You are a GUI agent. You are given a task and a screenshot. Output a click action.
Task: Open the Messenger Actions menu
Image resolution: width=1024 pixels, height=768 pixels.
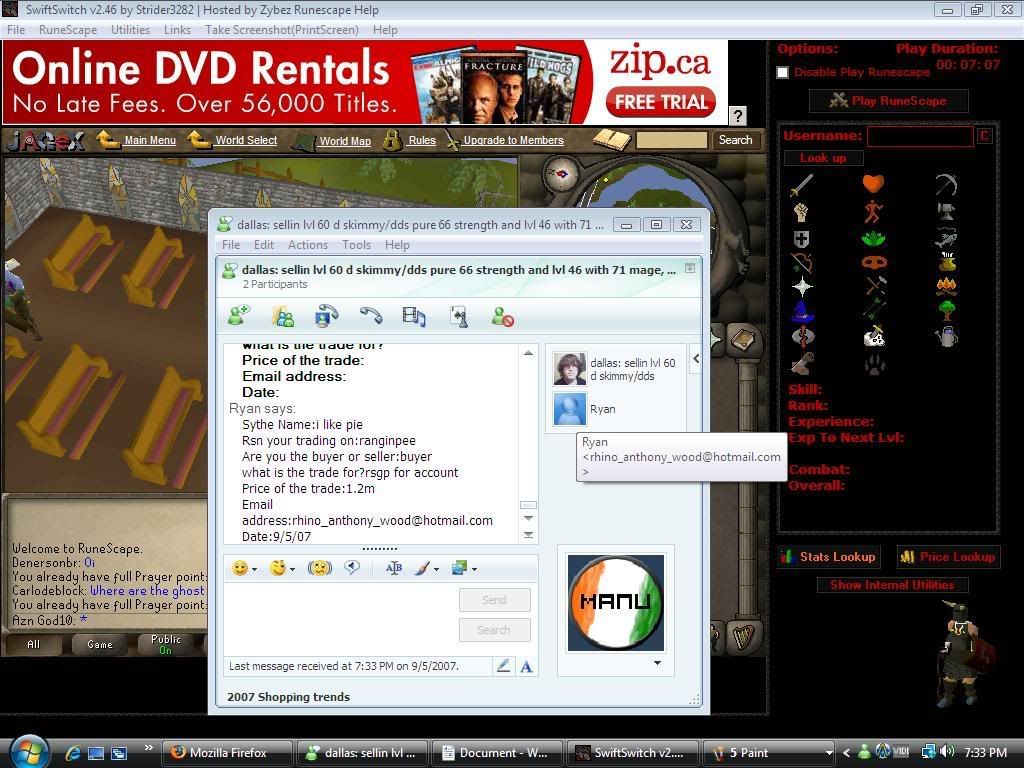tap(308, 245)
